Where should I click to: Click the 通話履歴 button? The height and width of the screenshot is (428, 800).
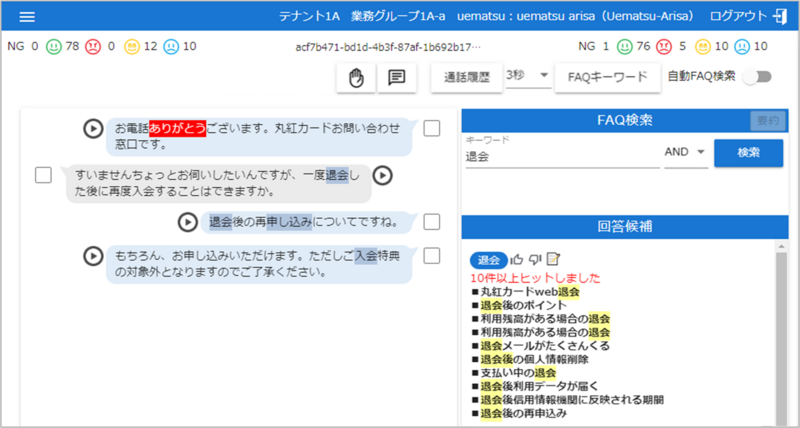click(x=466, y=77)
